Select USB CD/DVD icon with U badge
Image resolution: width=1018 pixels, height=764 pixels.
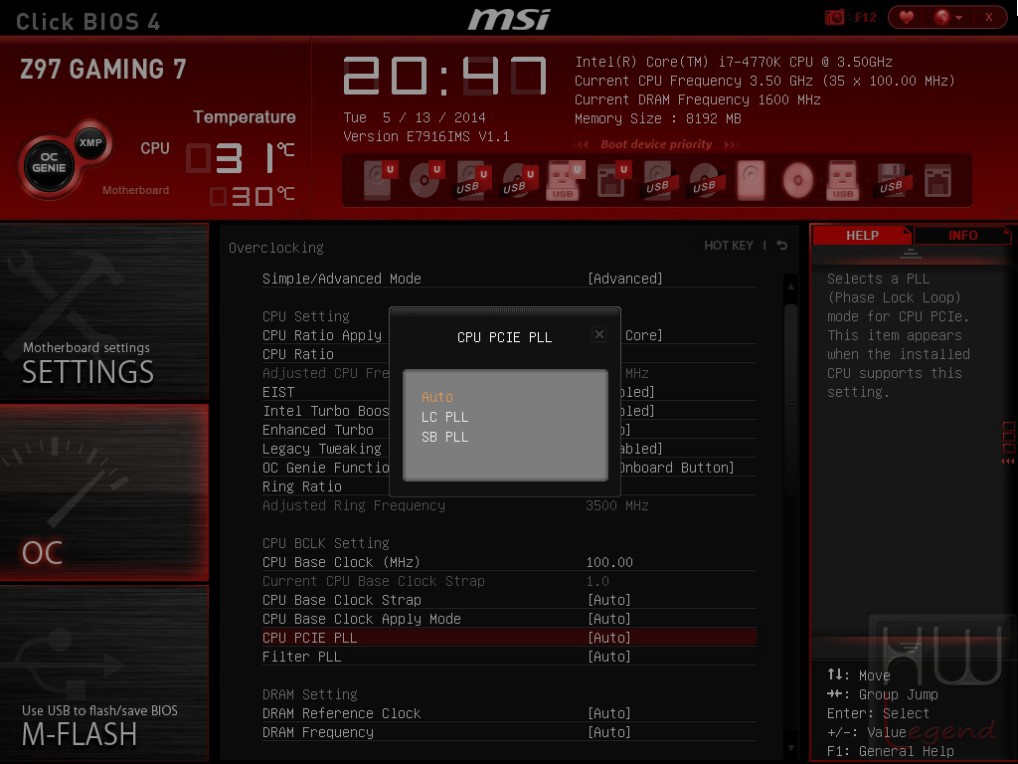519,180
